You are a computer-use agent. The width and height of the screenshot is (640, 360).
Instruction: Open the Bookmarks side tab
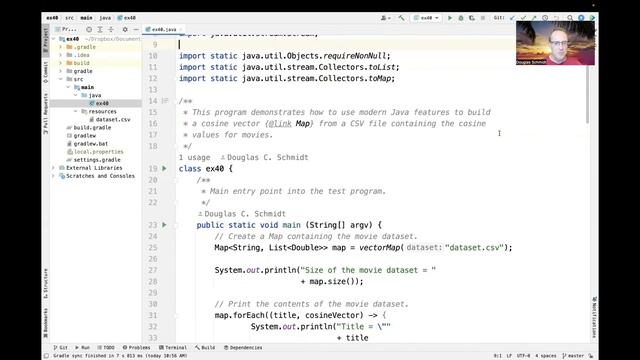[46, 323]
